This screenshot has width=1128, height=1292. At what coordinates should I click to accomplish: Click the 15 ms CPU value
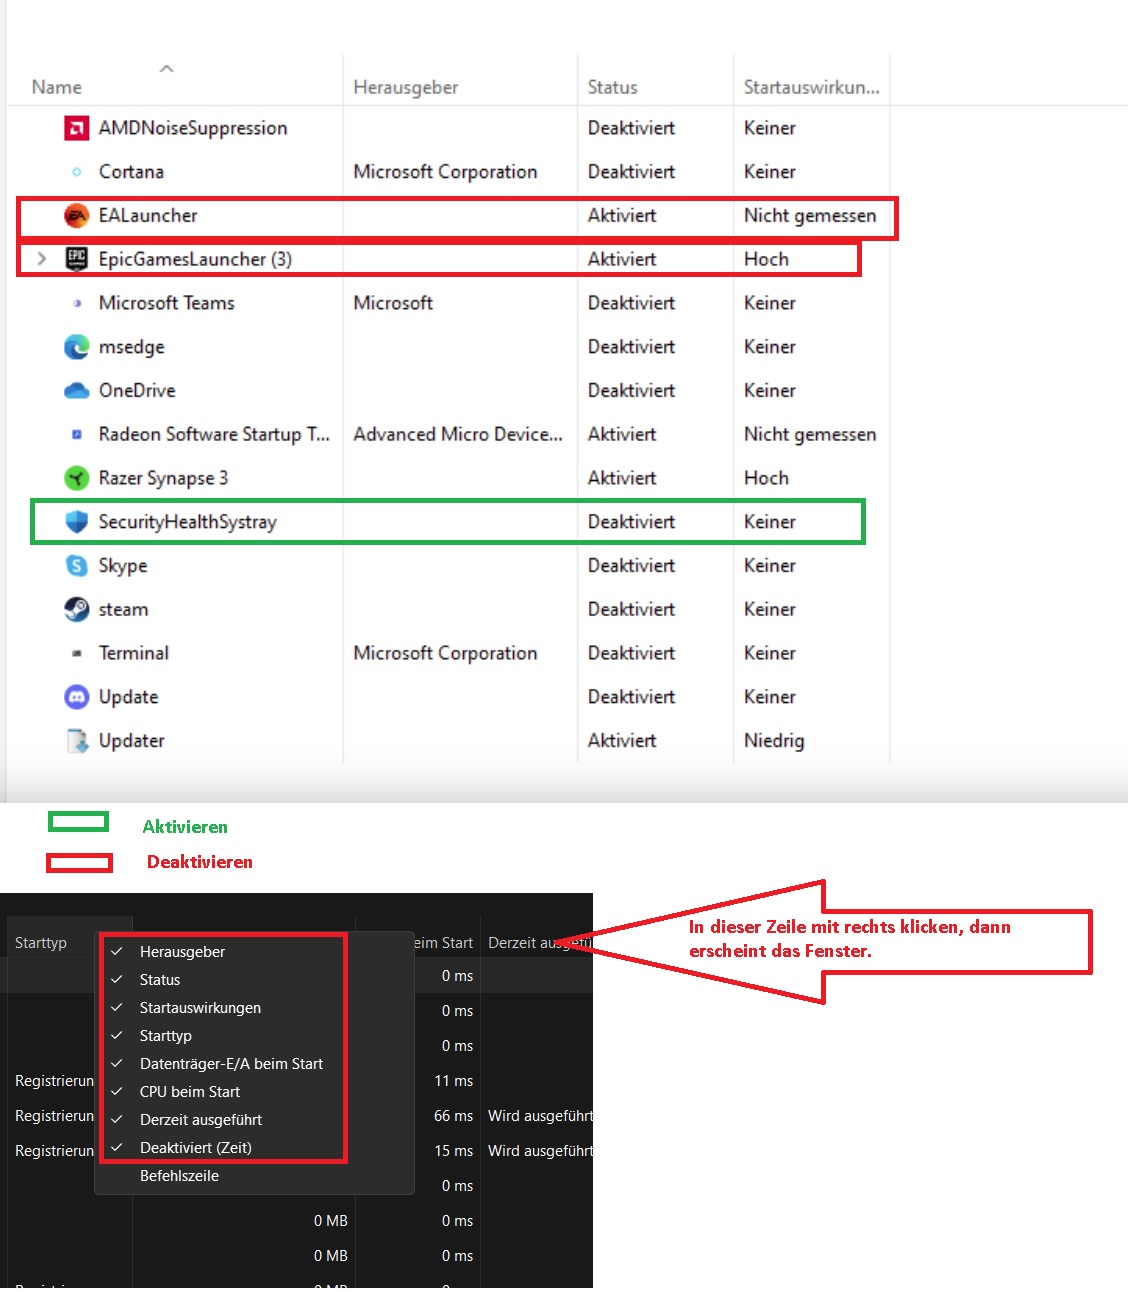point(453,1151)
